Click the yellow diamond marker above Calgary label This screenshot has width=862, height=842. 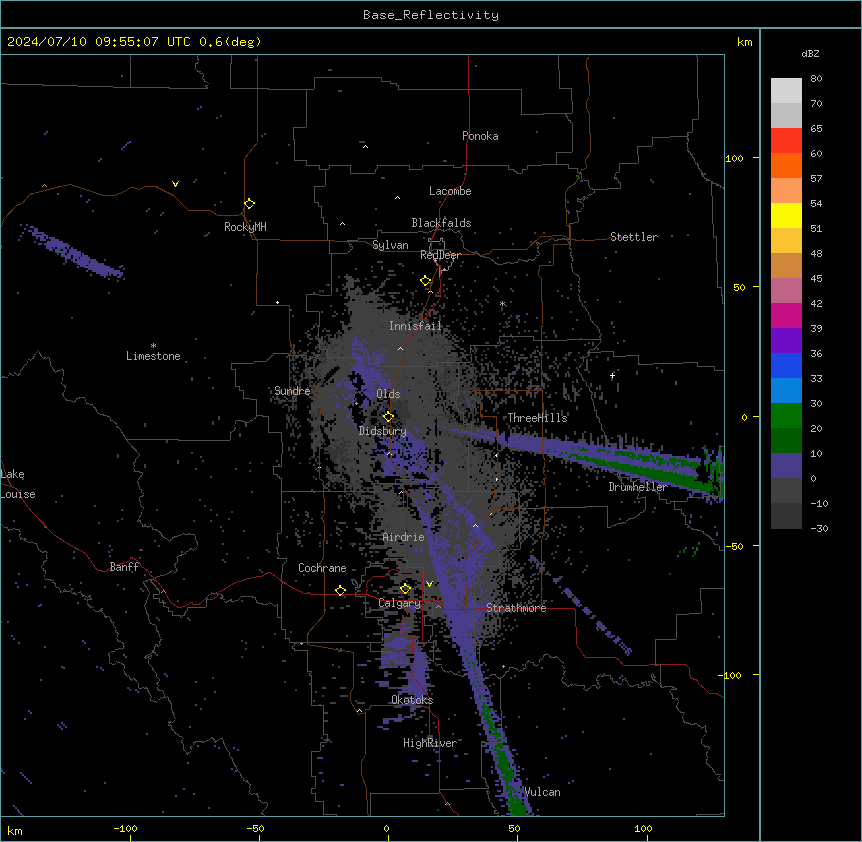pos(405,589)
